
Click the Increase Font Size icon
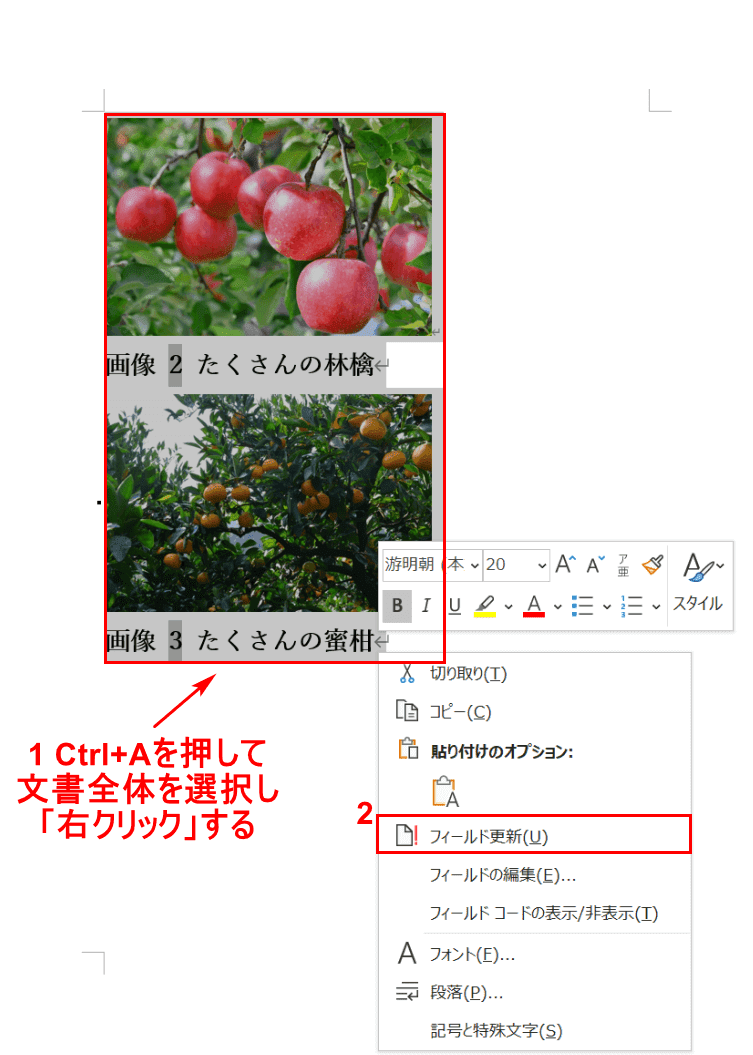565,564
